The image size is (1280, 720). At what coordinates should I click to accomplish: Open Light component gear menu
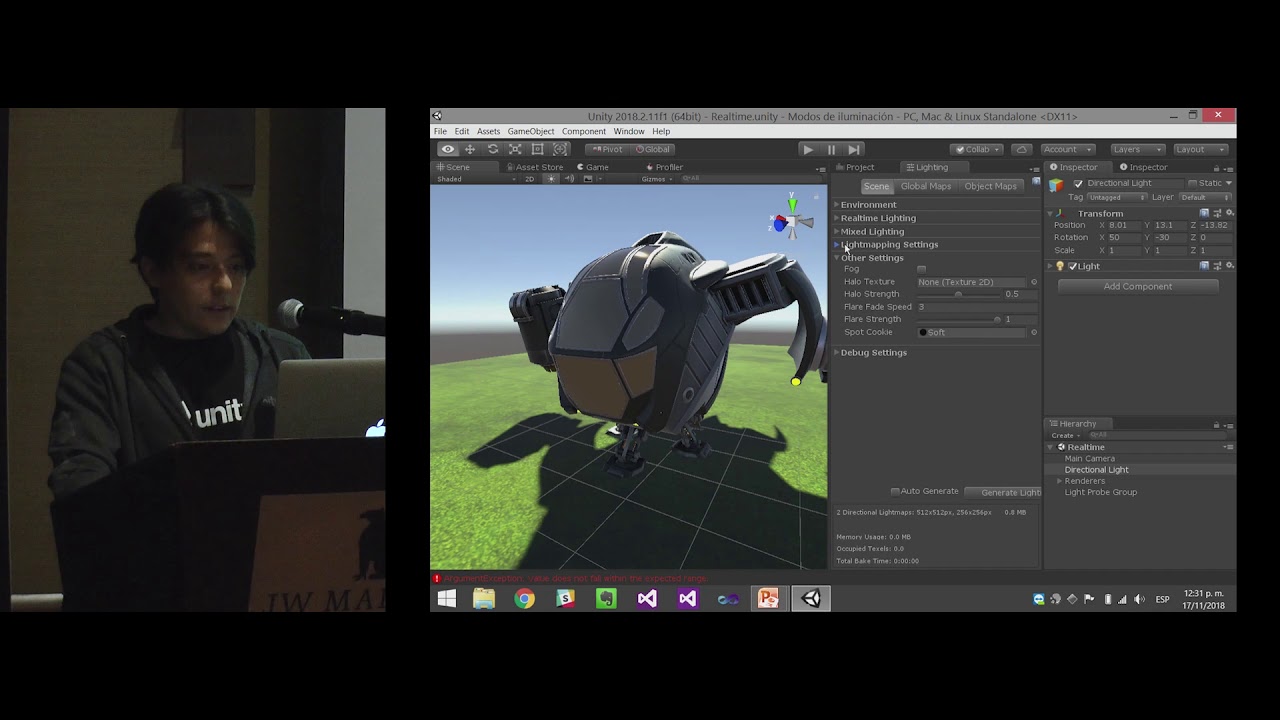coord(1229,266)
